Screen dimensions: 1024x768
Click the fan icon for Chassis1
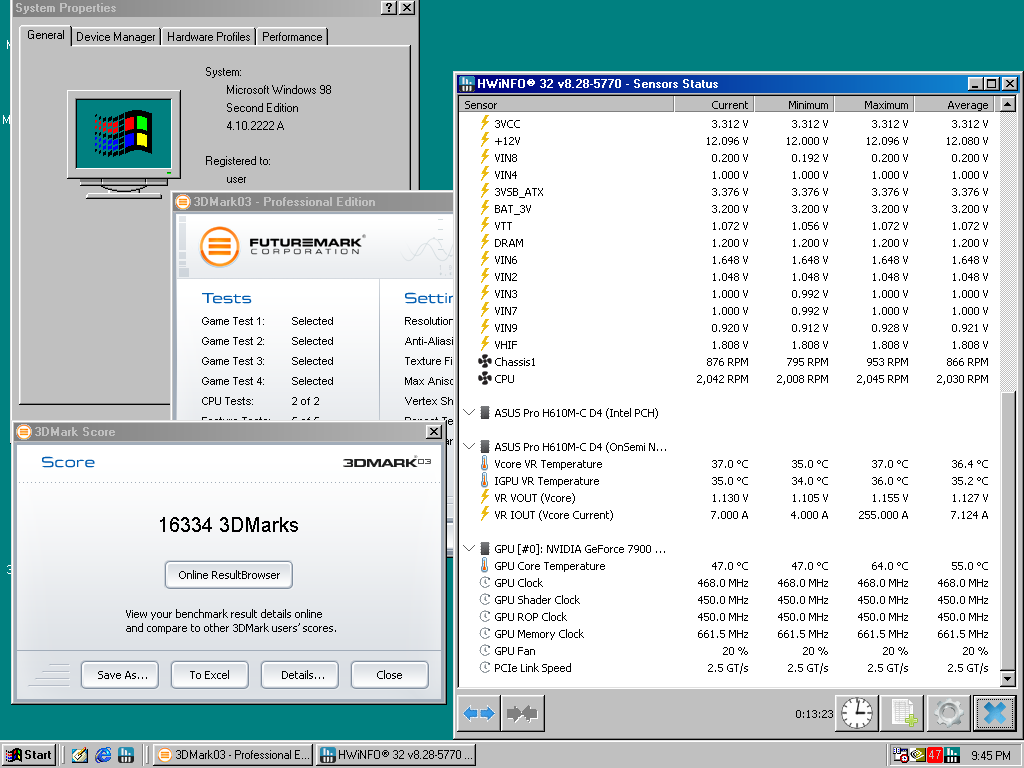pos(485,361)
